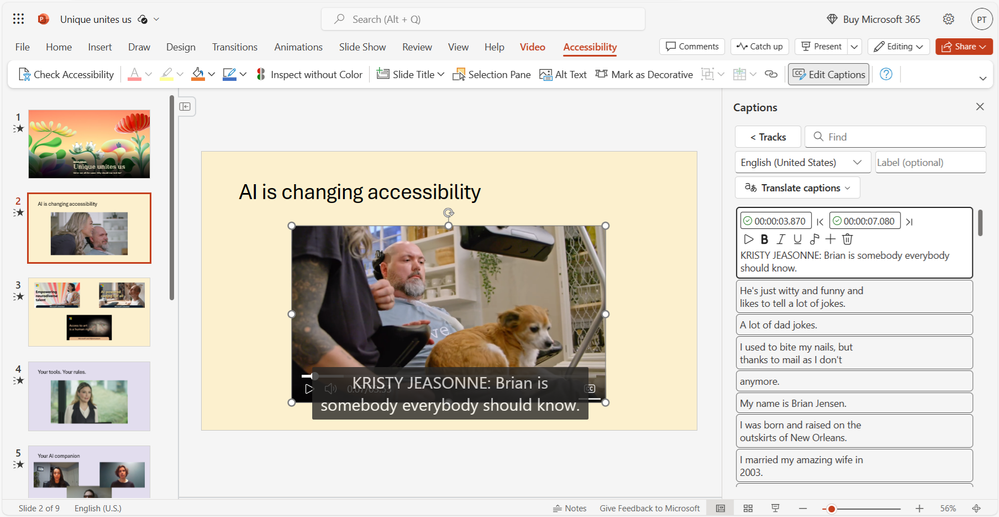Play the caption segment in Captions pane
Screen dimensions: 999x517
749,240
